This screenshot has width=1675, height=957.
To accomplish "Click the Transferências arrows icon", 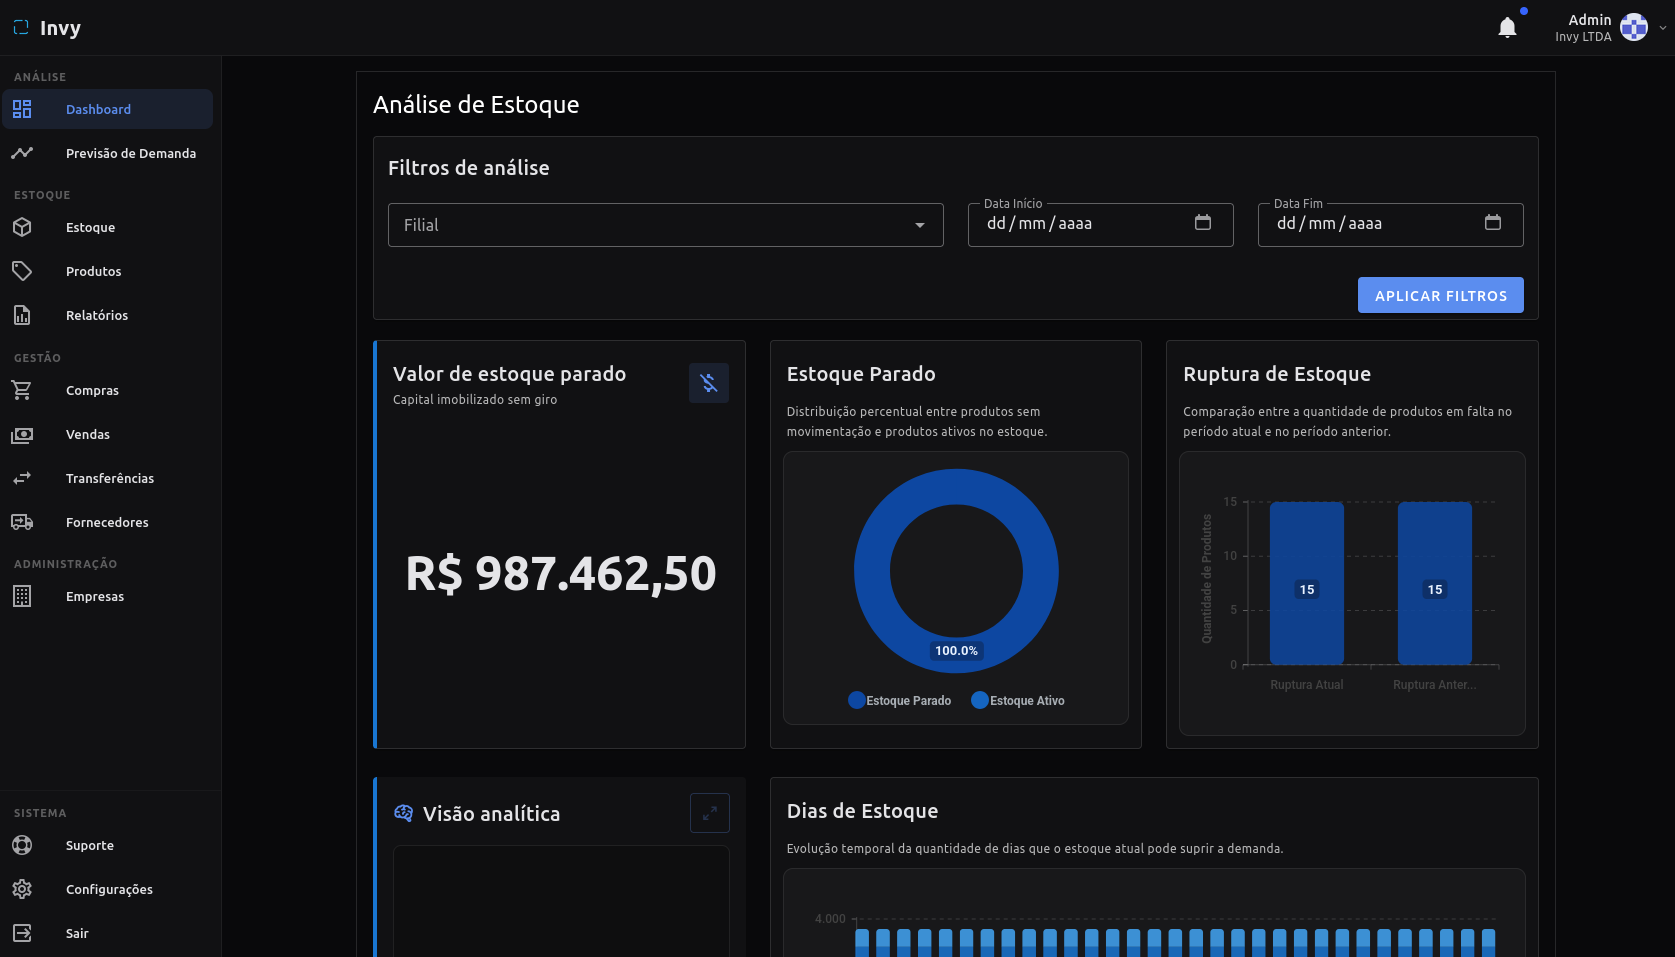I will click(x=22, y=478).
